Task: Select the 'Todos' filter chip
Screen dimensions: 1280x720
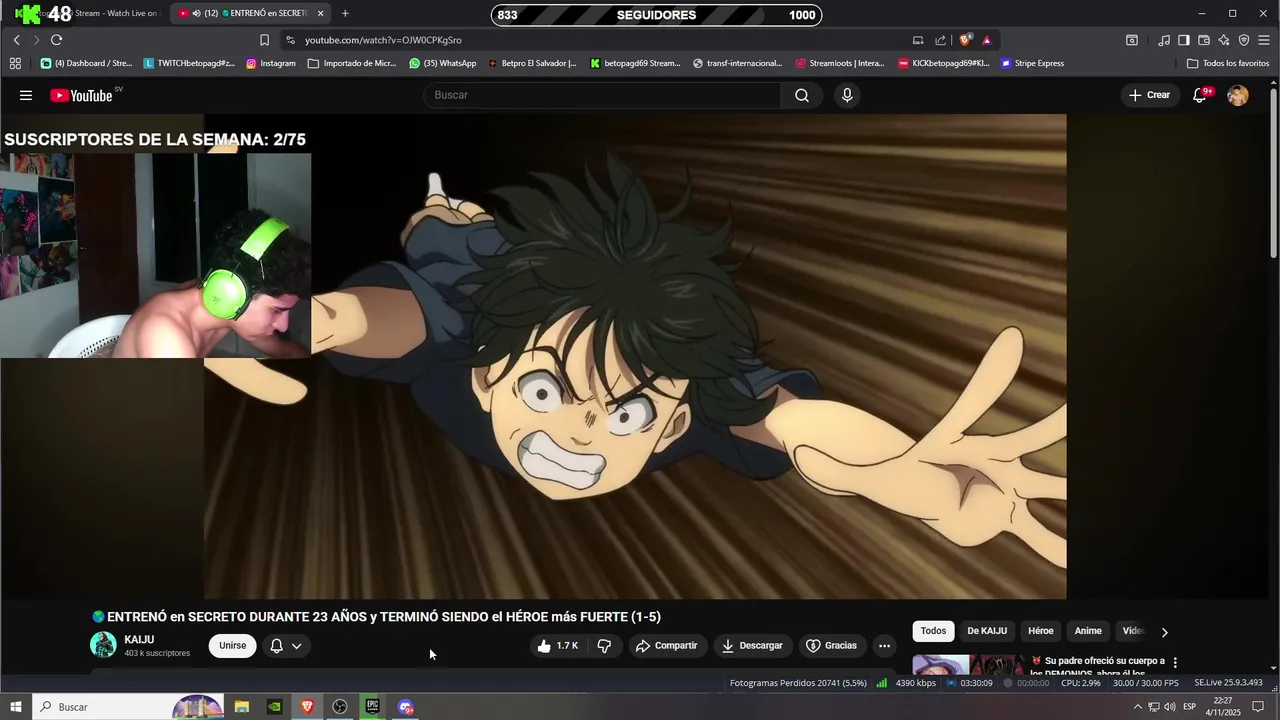Action: click(933, 631)
